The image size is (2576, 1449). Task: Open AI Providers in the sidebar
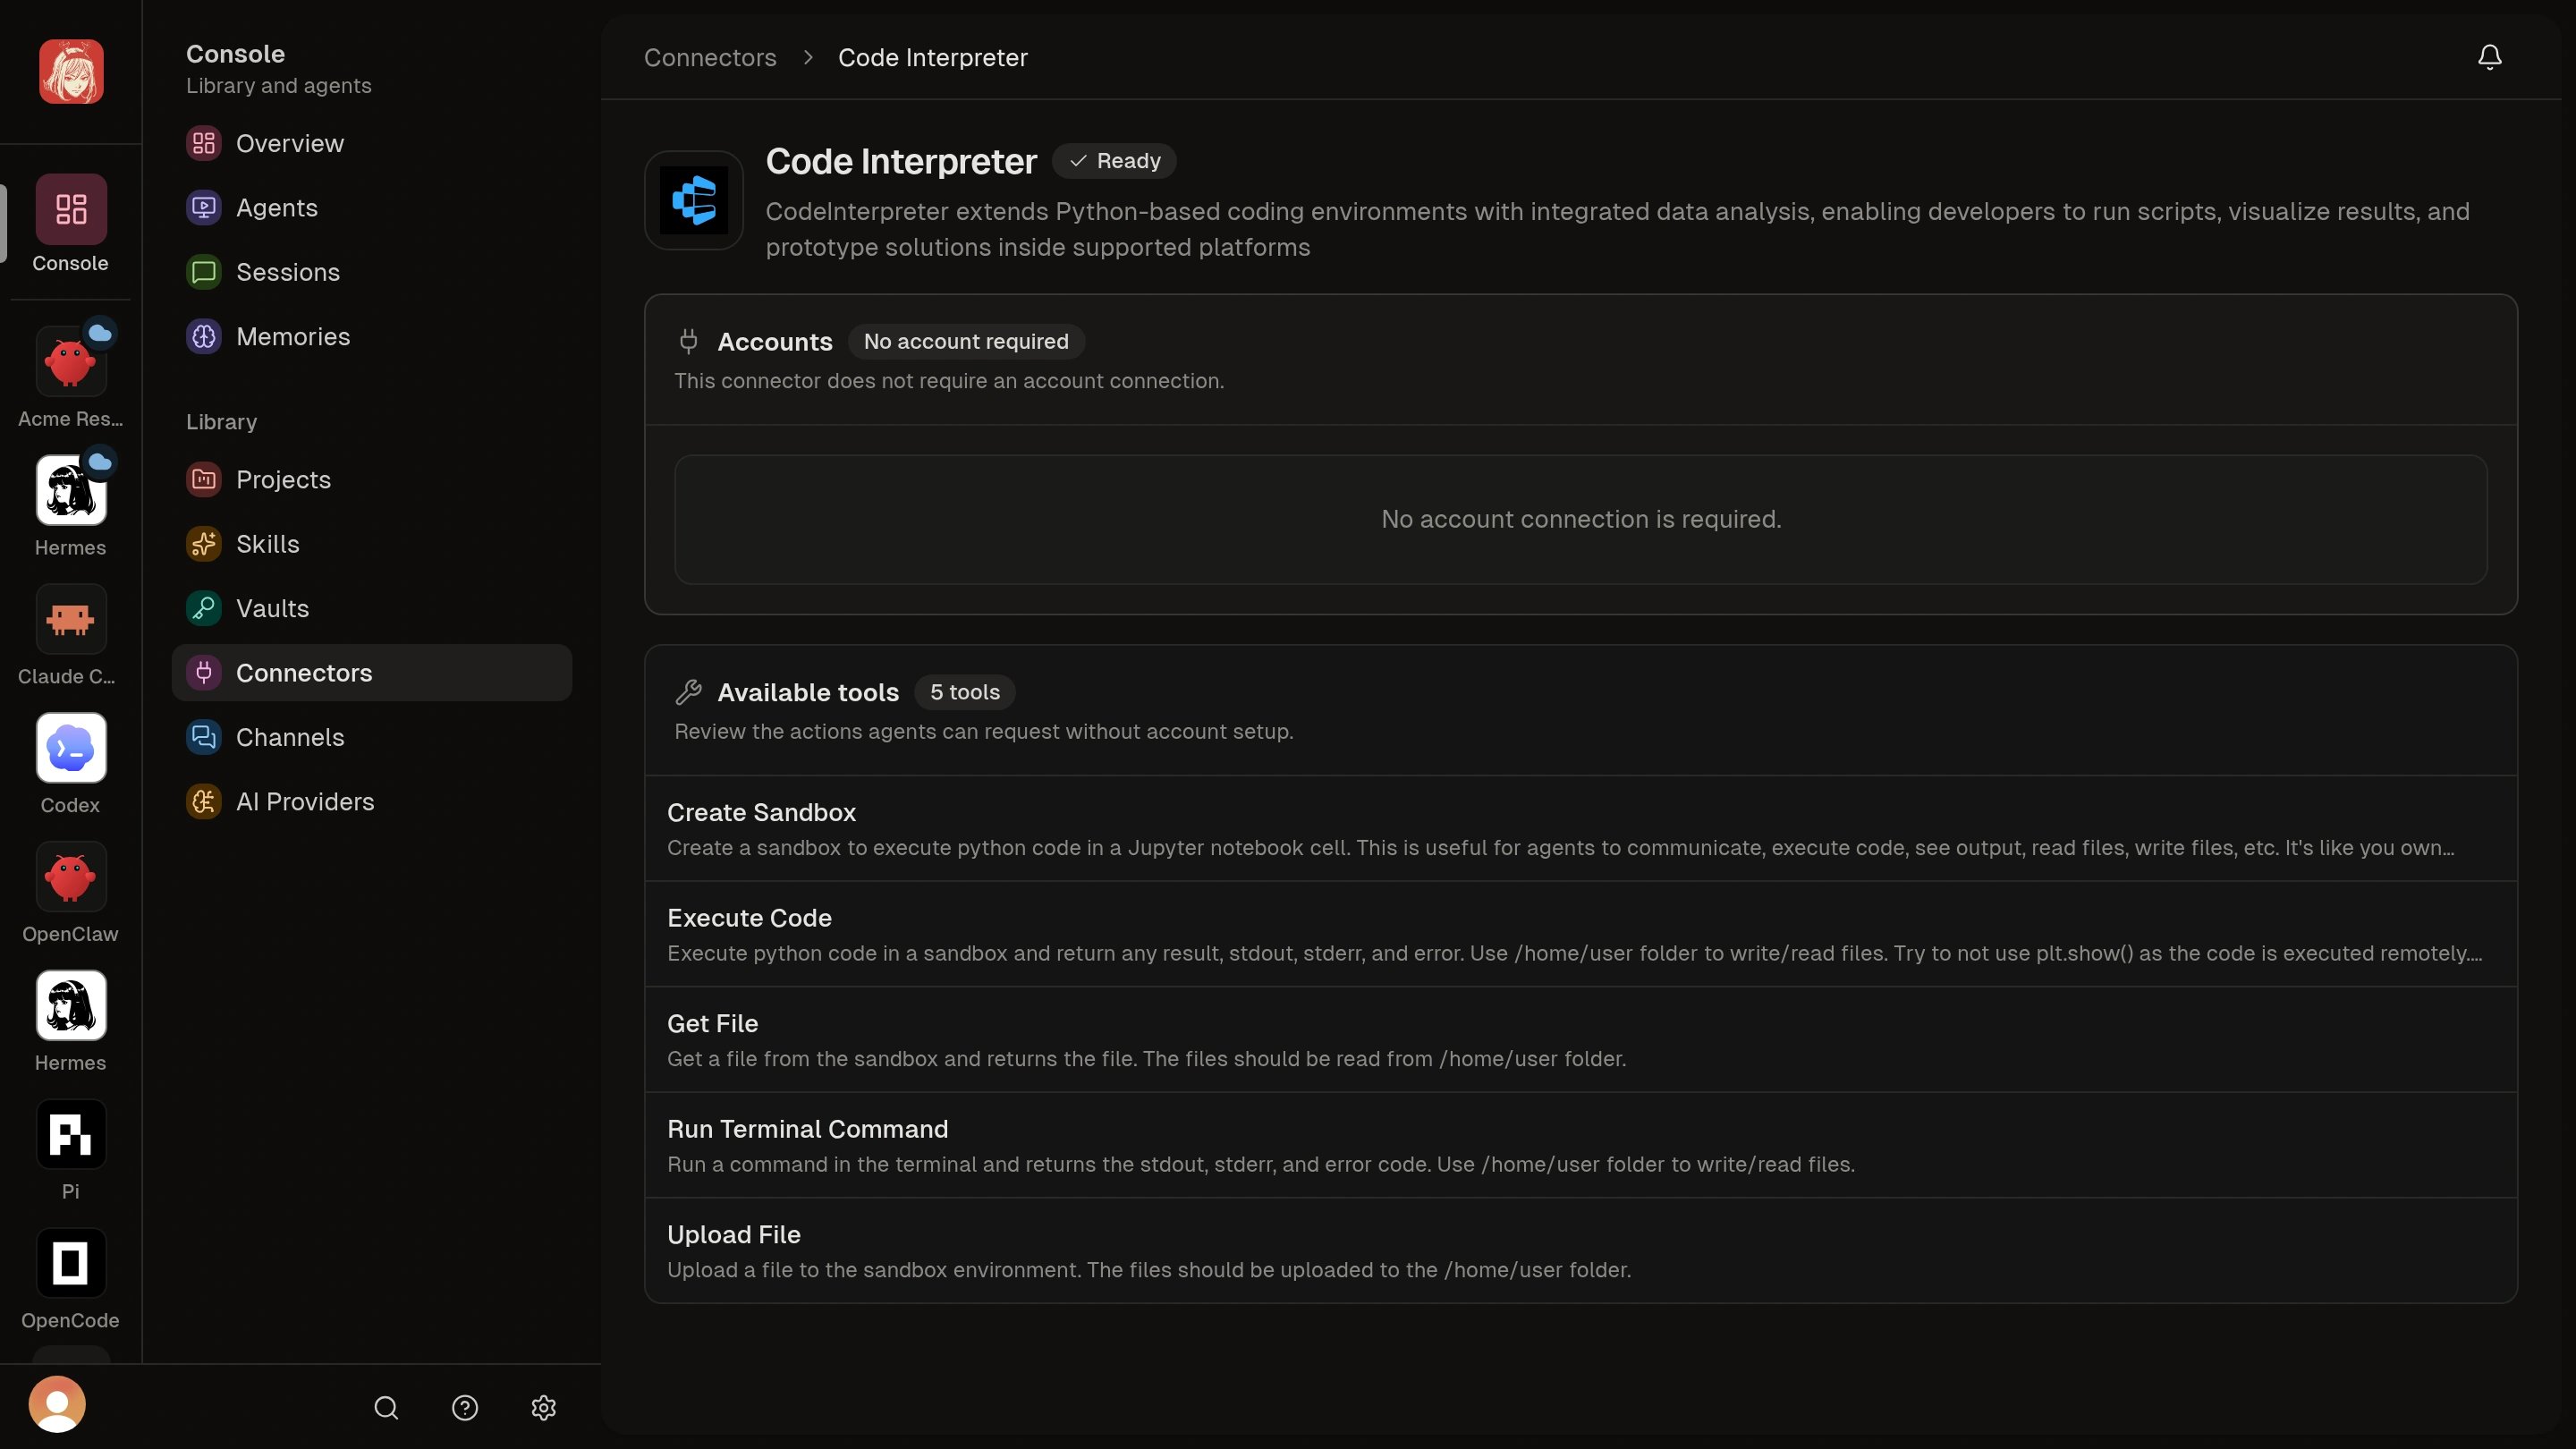(371, 802)
